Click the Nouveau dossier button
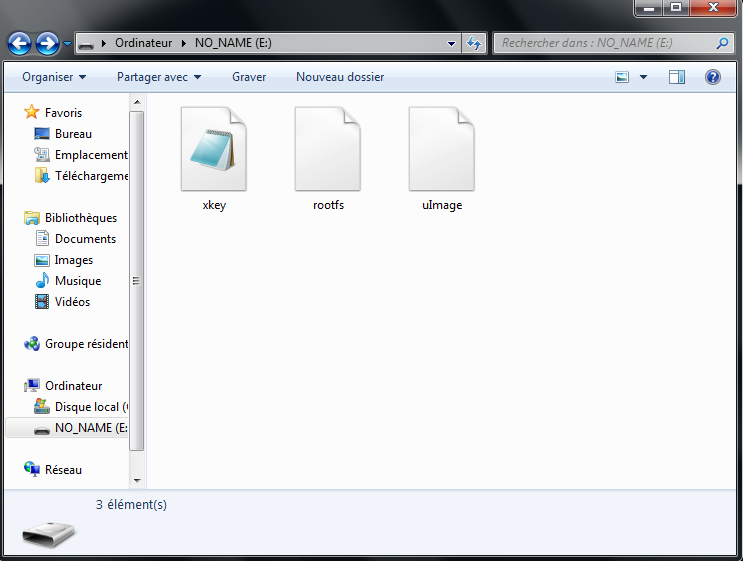Viewport: 743px width, 561px height. click(340, 77)
